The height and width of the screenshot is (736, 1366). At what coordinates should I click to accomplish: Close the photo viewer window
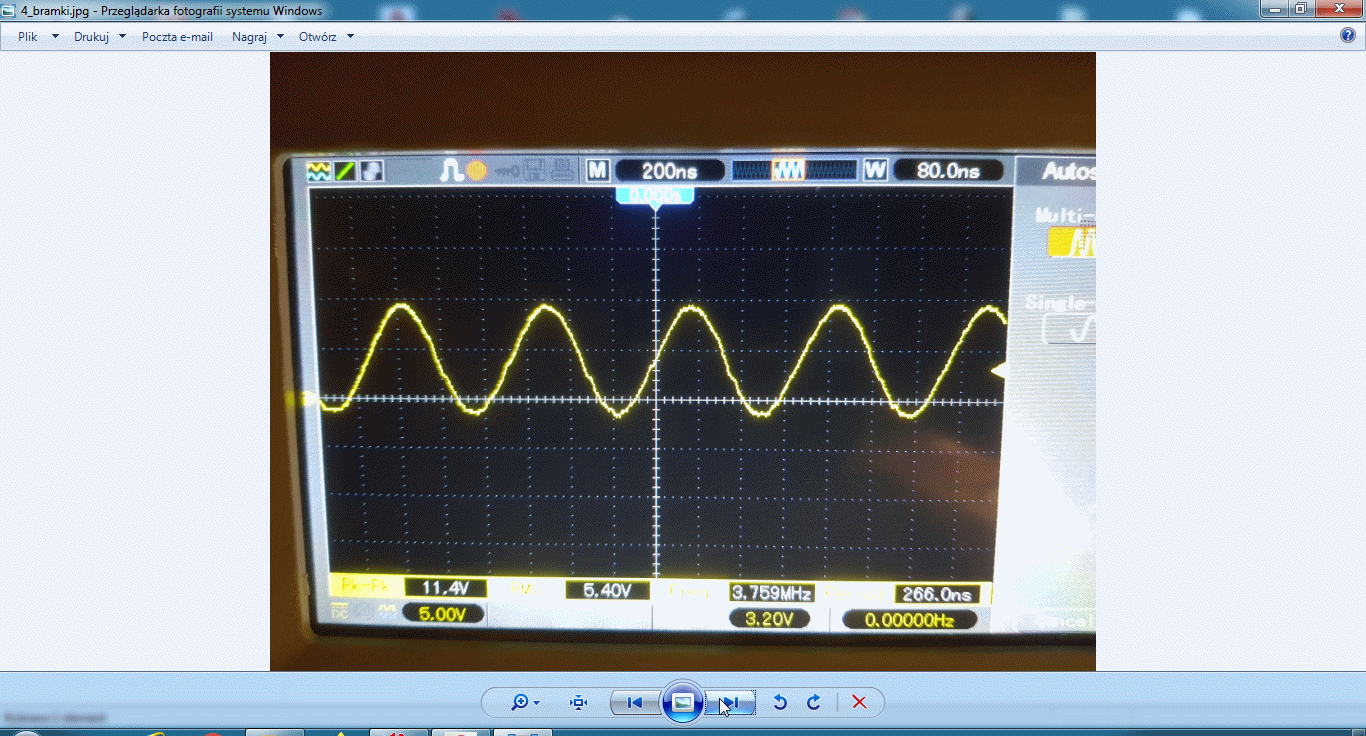coord(1339,8)
